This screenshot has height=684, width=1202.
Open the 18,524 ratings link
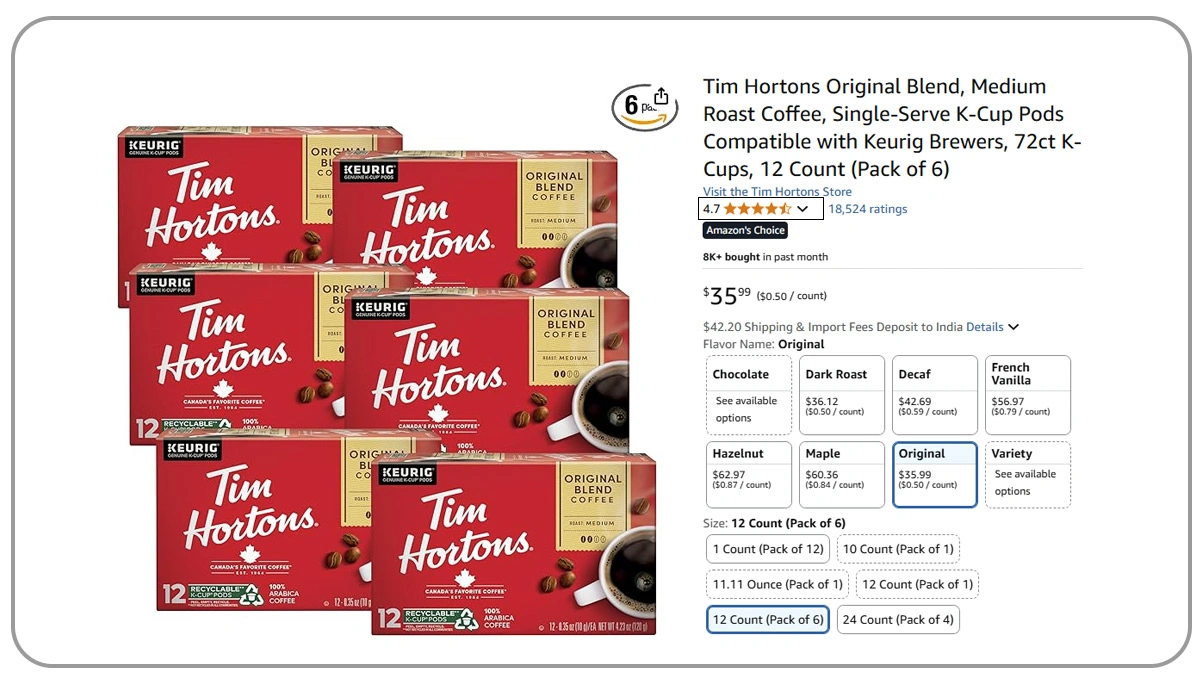click(x=868, y=209)
